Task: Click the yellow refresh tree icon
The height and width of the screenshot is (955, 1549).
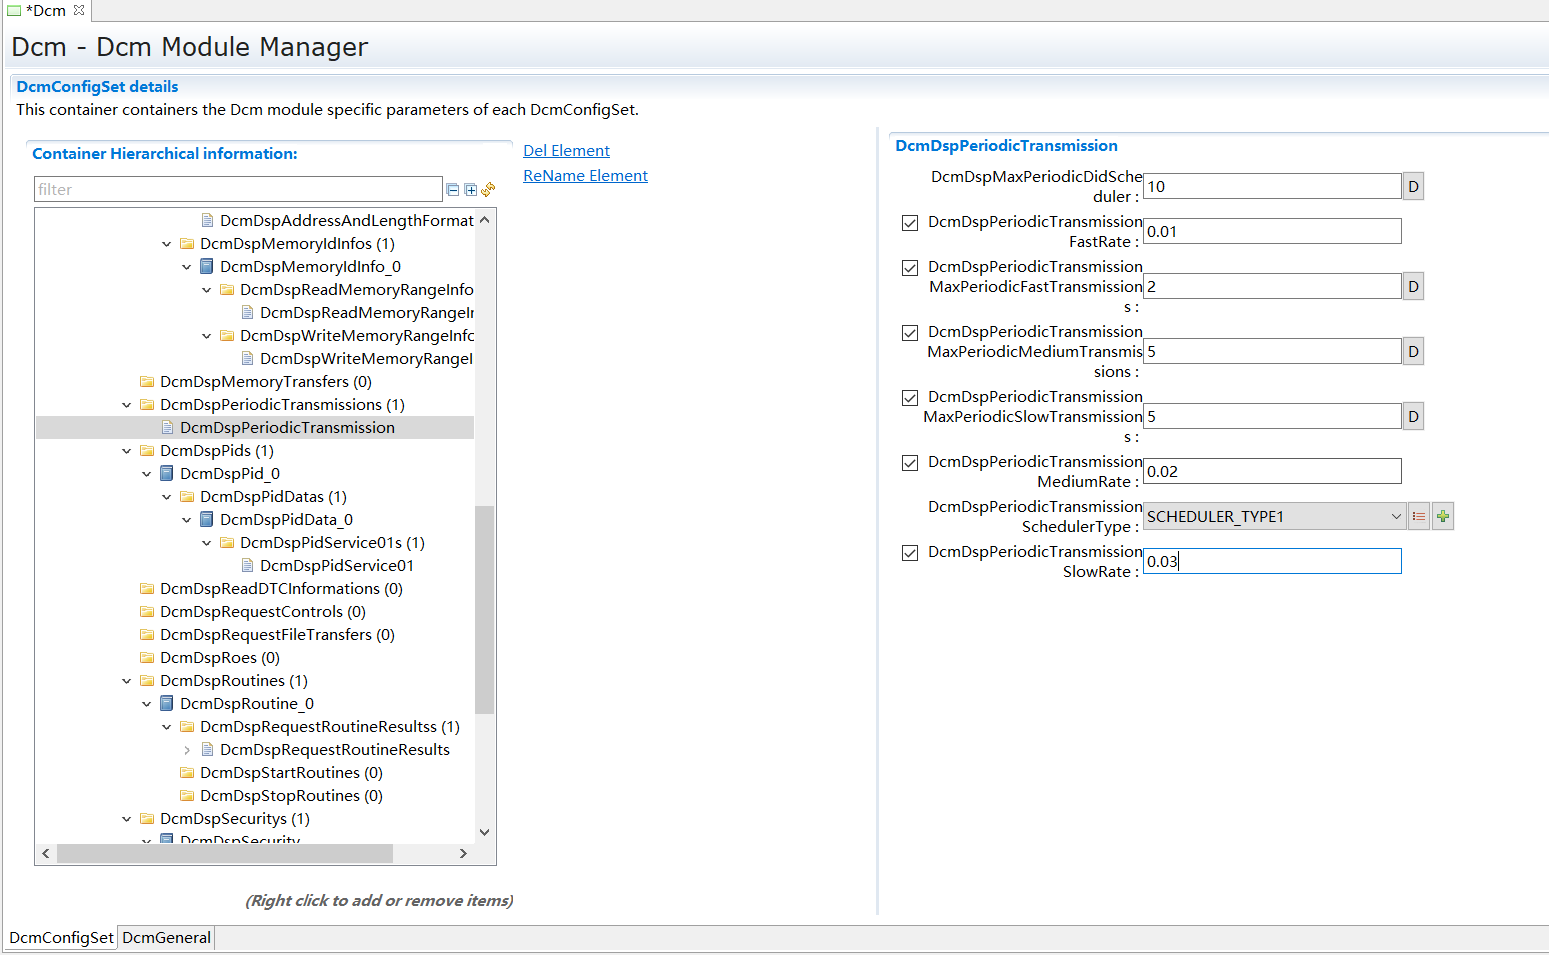Action: (489, 189)
